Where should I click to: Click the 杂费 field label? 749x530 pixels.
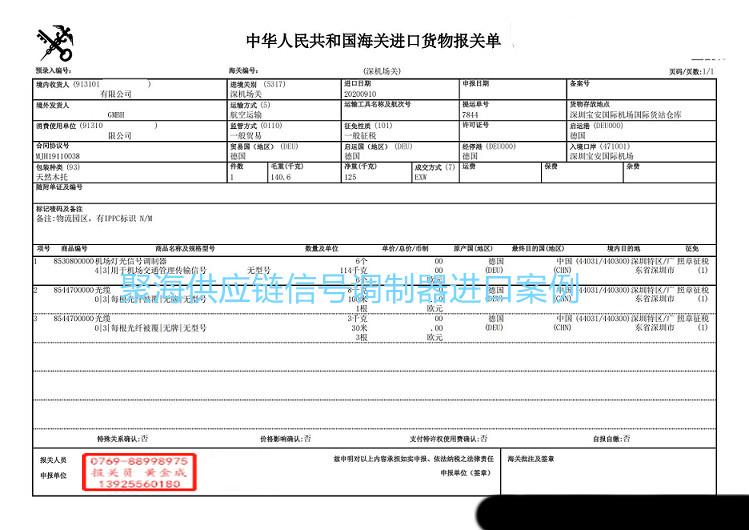point(633,166)
